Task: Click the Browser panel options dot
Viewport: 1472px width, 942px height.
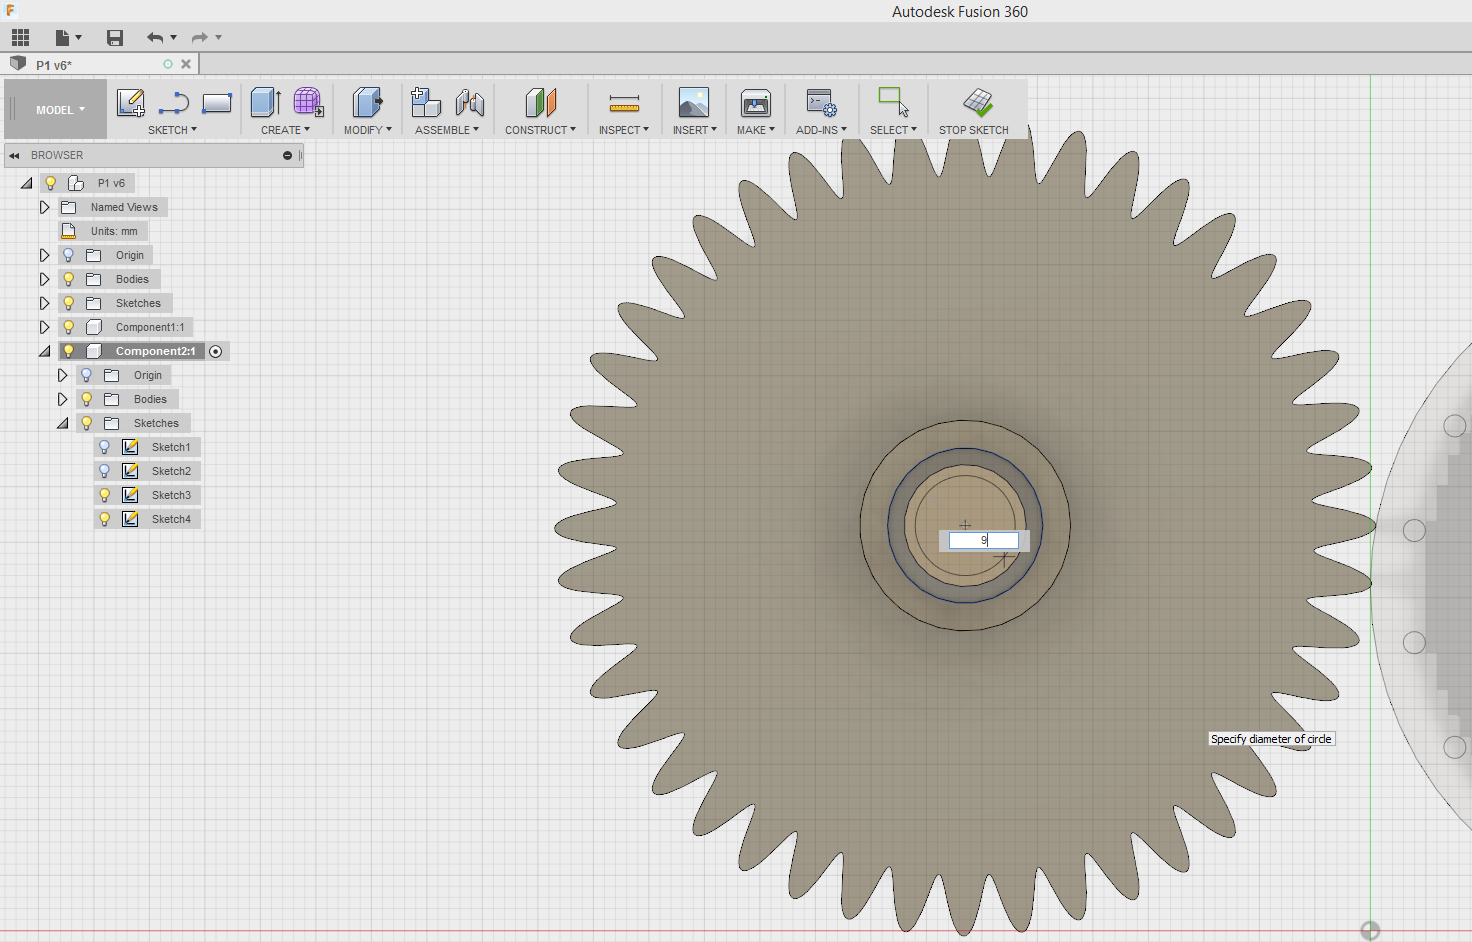Action: coord(287,155)
